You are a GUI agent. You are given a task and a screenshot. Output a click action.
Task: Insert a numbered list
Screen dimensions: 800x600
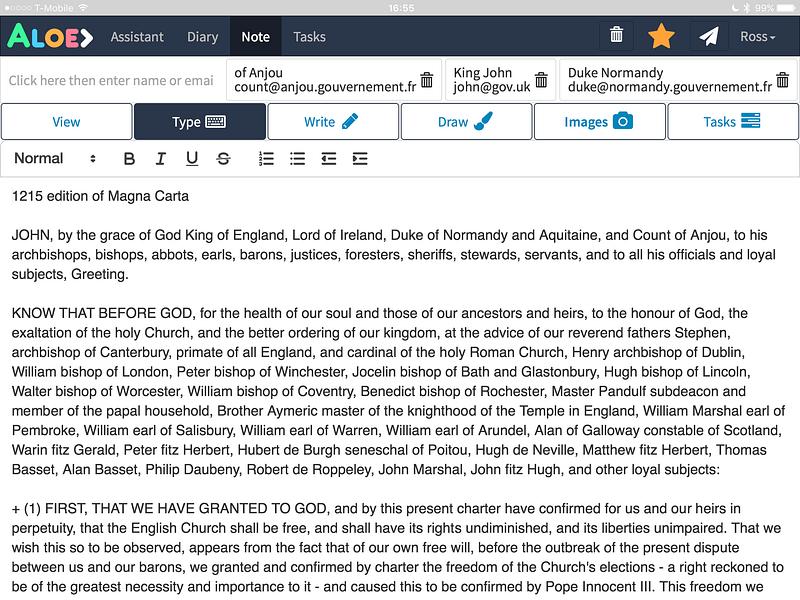[266, 159]
